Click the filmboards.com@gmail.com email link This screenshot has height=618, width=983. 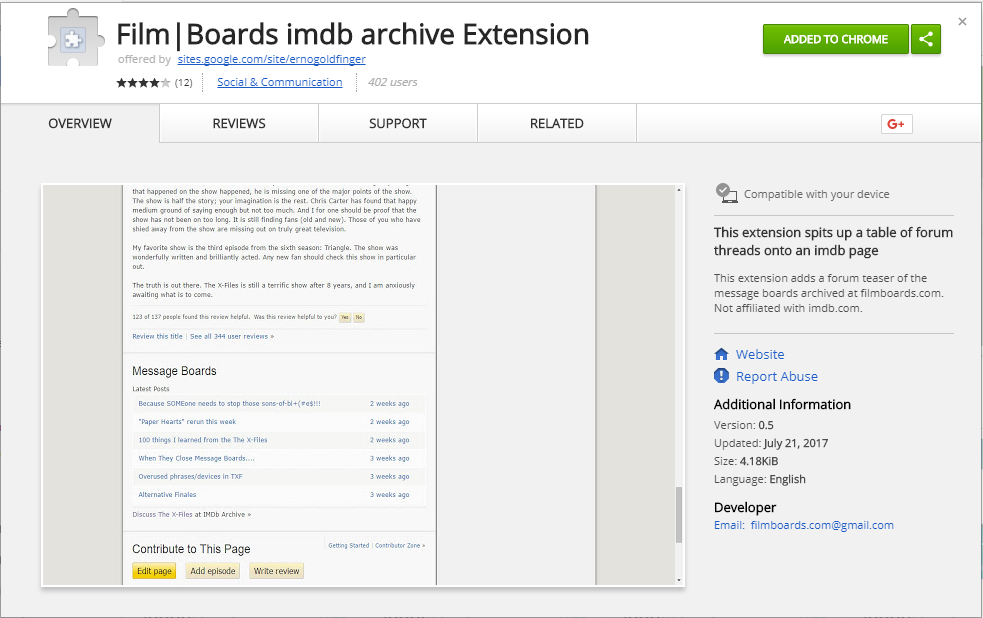point(822,525)
